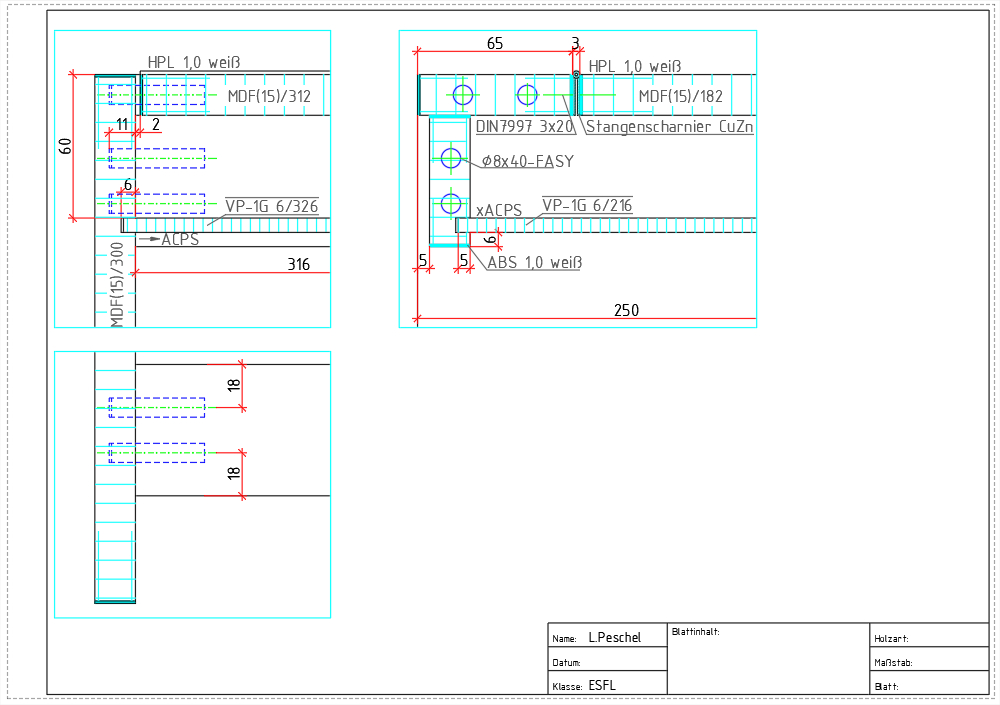Click the Name field containing L.Peschel
Image resolution: width=1000 pixels, height=705 pixels.
point(607,636)
